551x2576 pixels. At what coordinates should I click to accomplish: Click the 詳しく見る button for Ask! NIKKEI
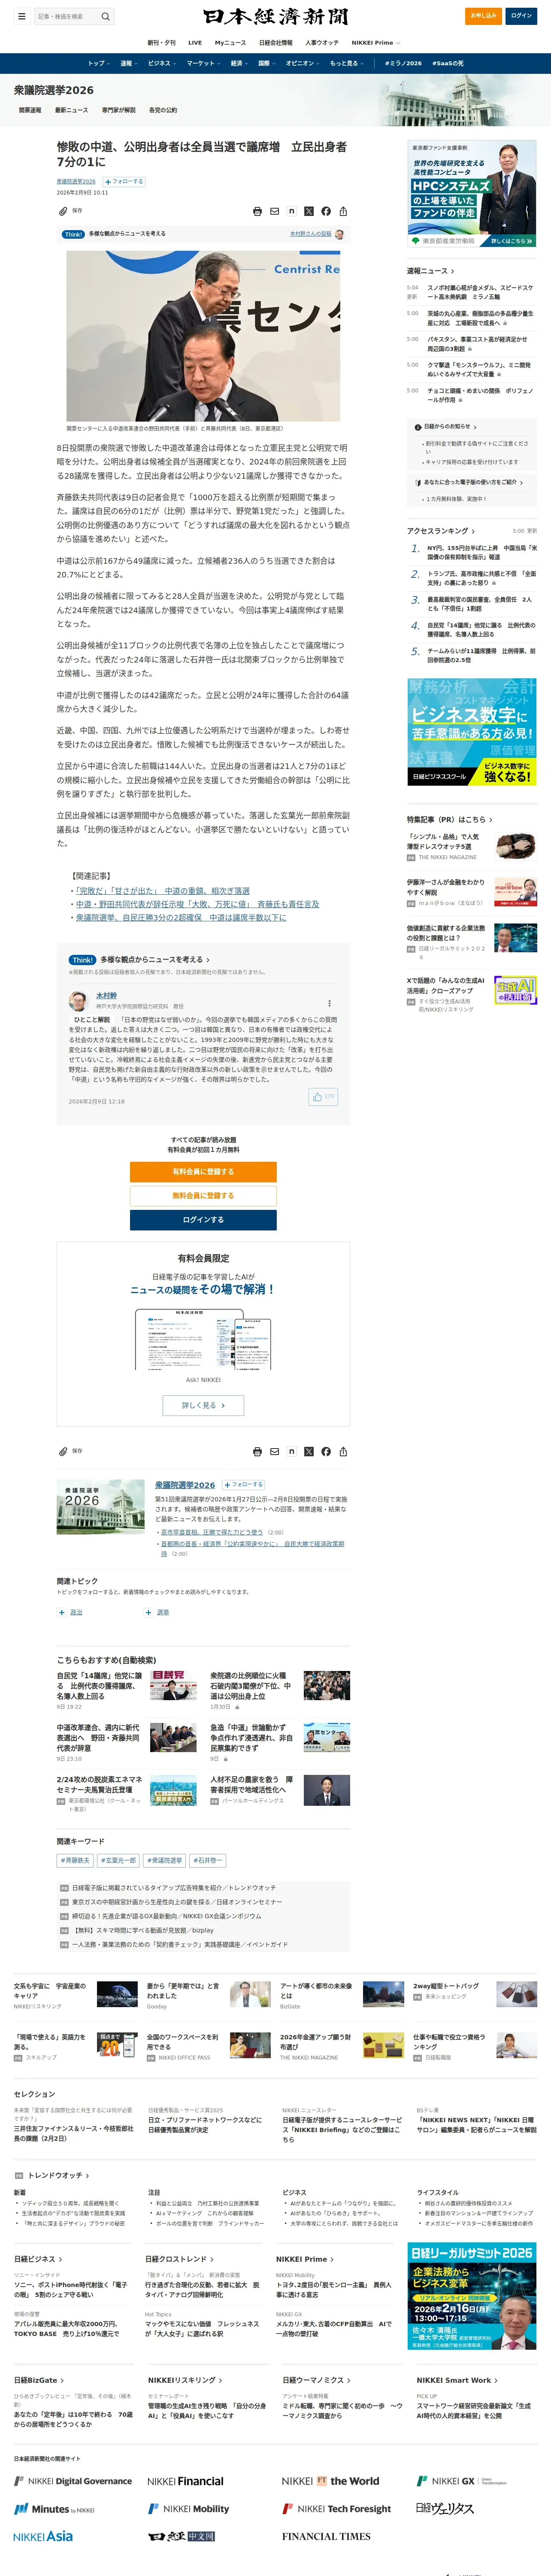pyautogui.click(x=203, y=1405)
